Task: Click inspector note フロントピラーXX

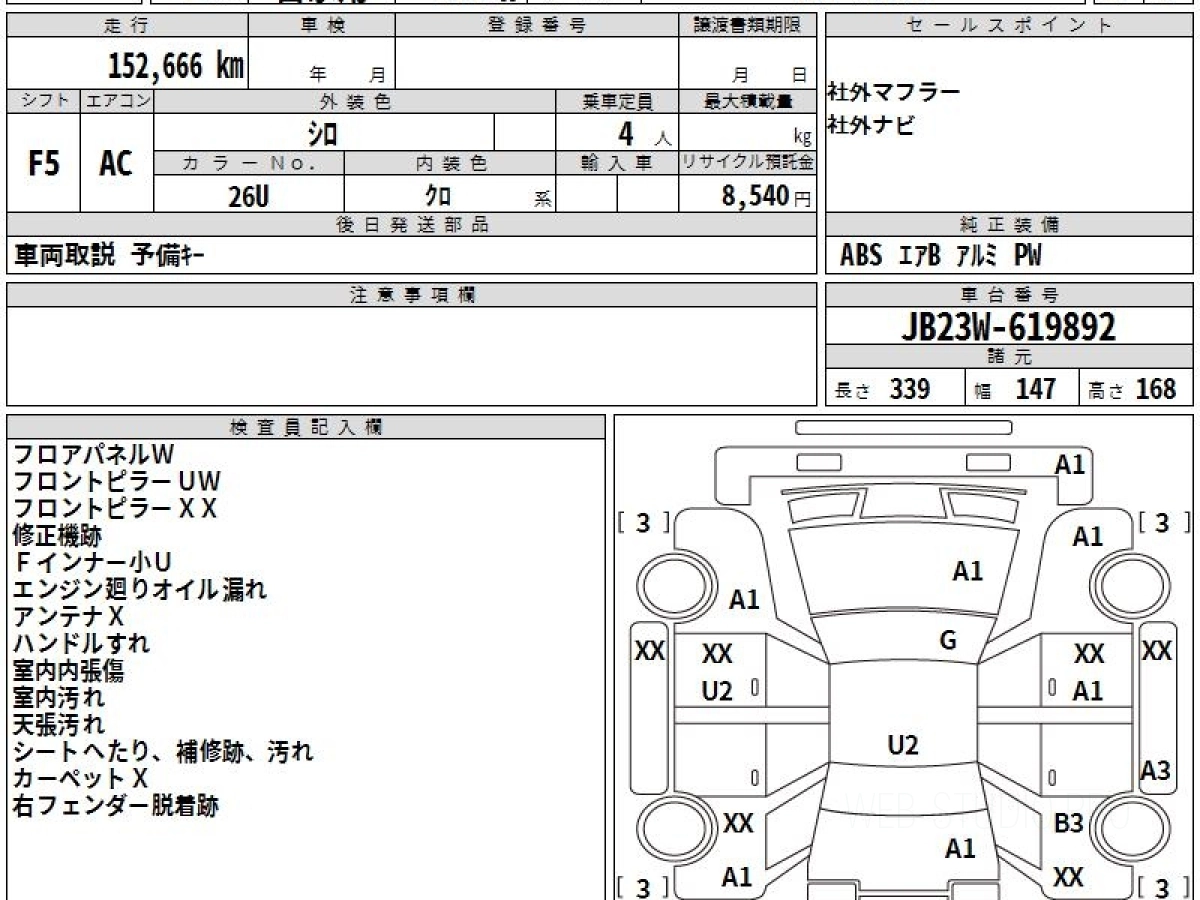Action: 115,508
